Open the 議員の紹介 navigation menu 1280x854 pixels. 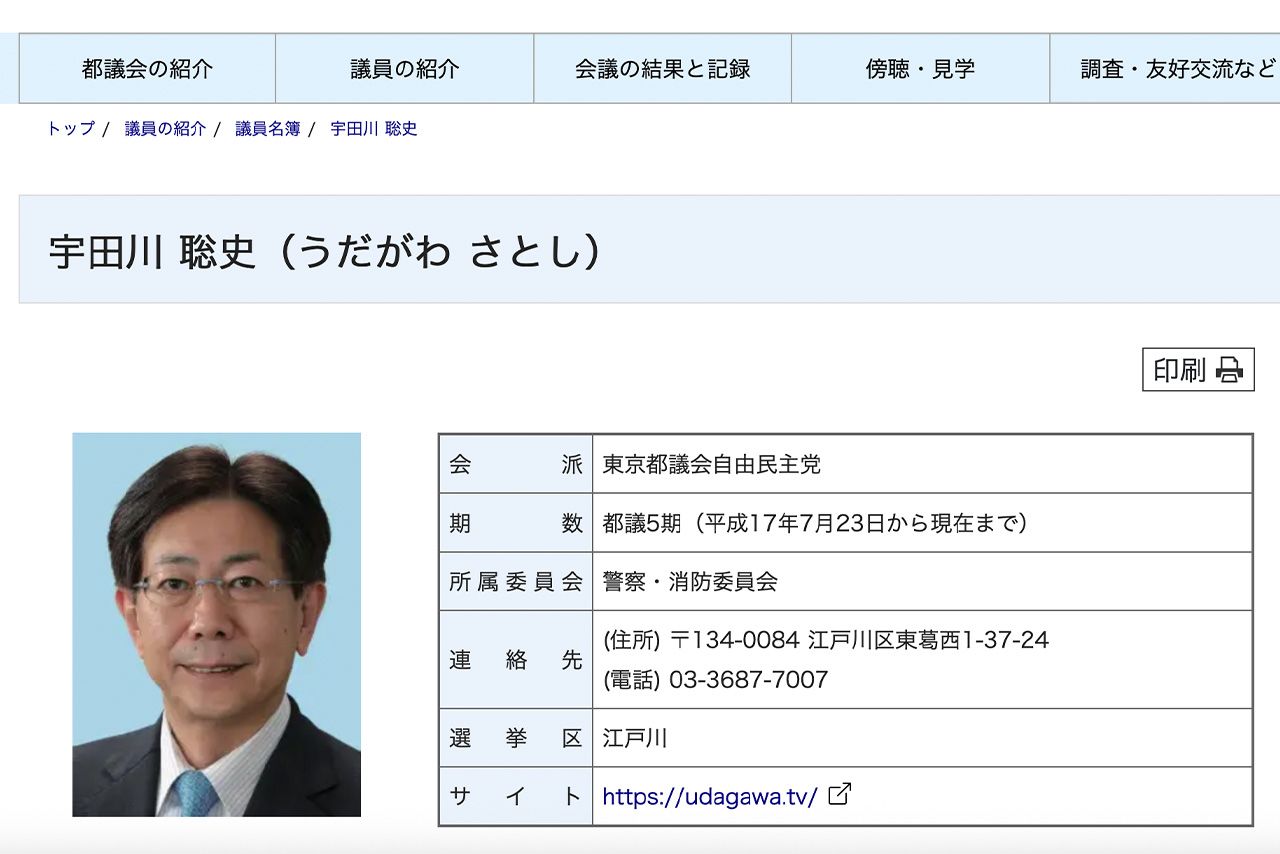404,69
